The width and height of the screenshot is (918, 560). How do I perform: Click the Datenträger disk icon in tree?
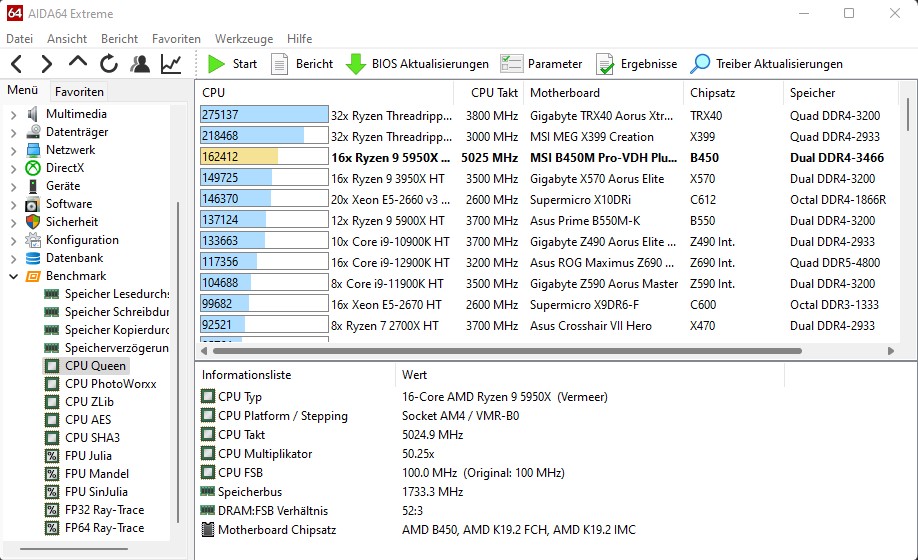tap(33, 132)
